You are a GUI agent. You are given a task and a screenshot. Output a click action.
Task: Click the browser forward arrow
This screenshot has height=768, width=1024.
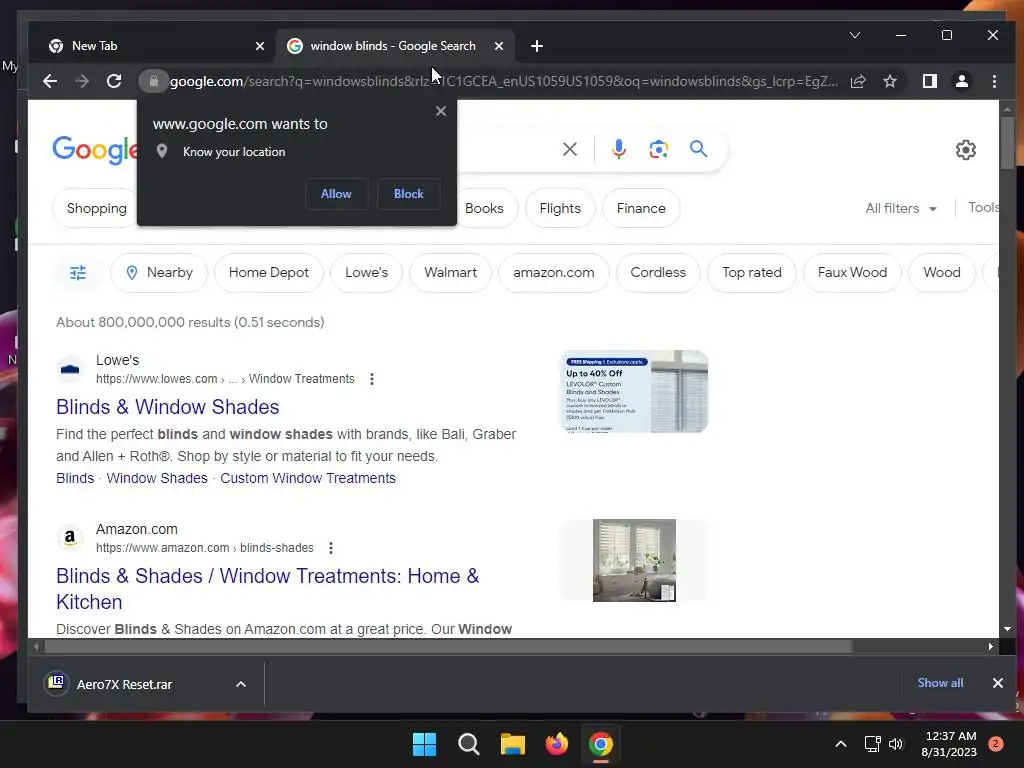click(82, 81)
